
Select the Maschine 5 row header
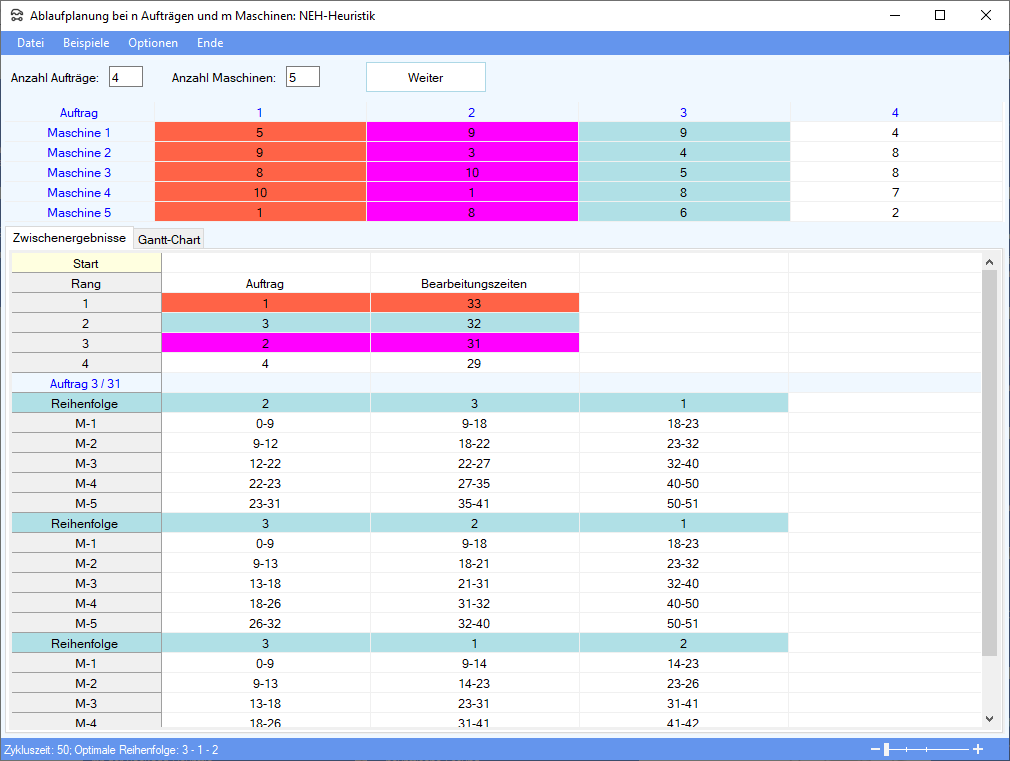(x=79, y=213)
